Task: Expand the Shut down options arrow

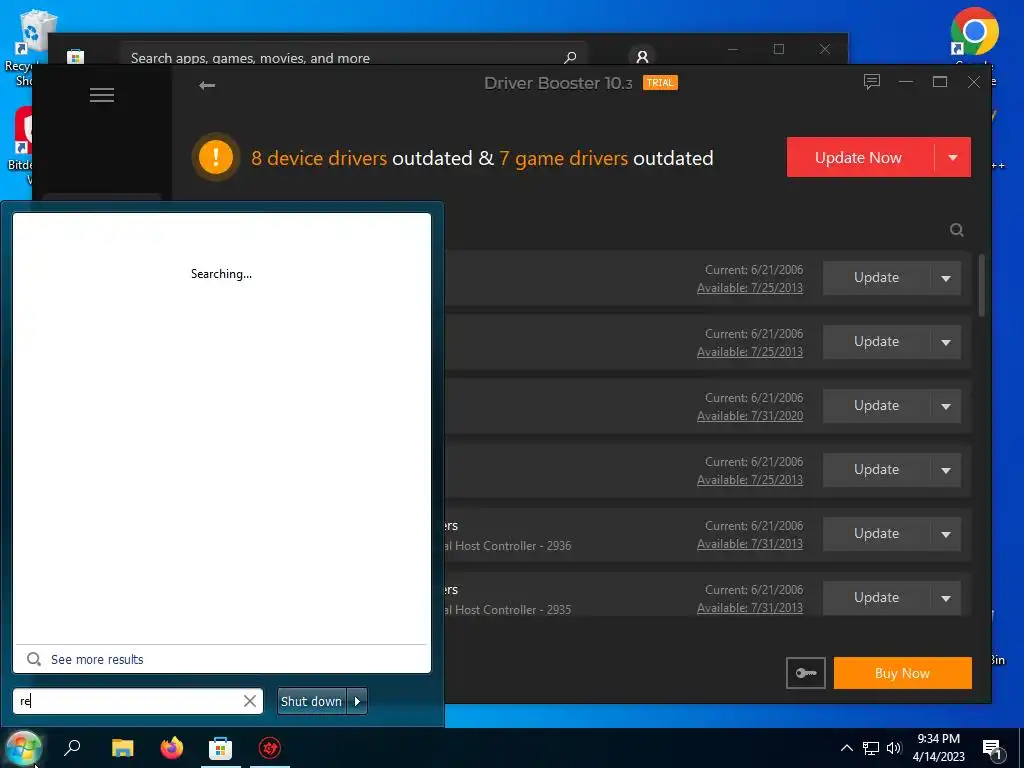Action: pos(357,701)
